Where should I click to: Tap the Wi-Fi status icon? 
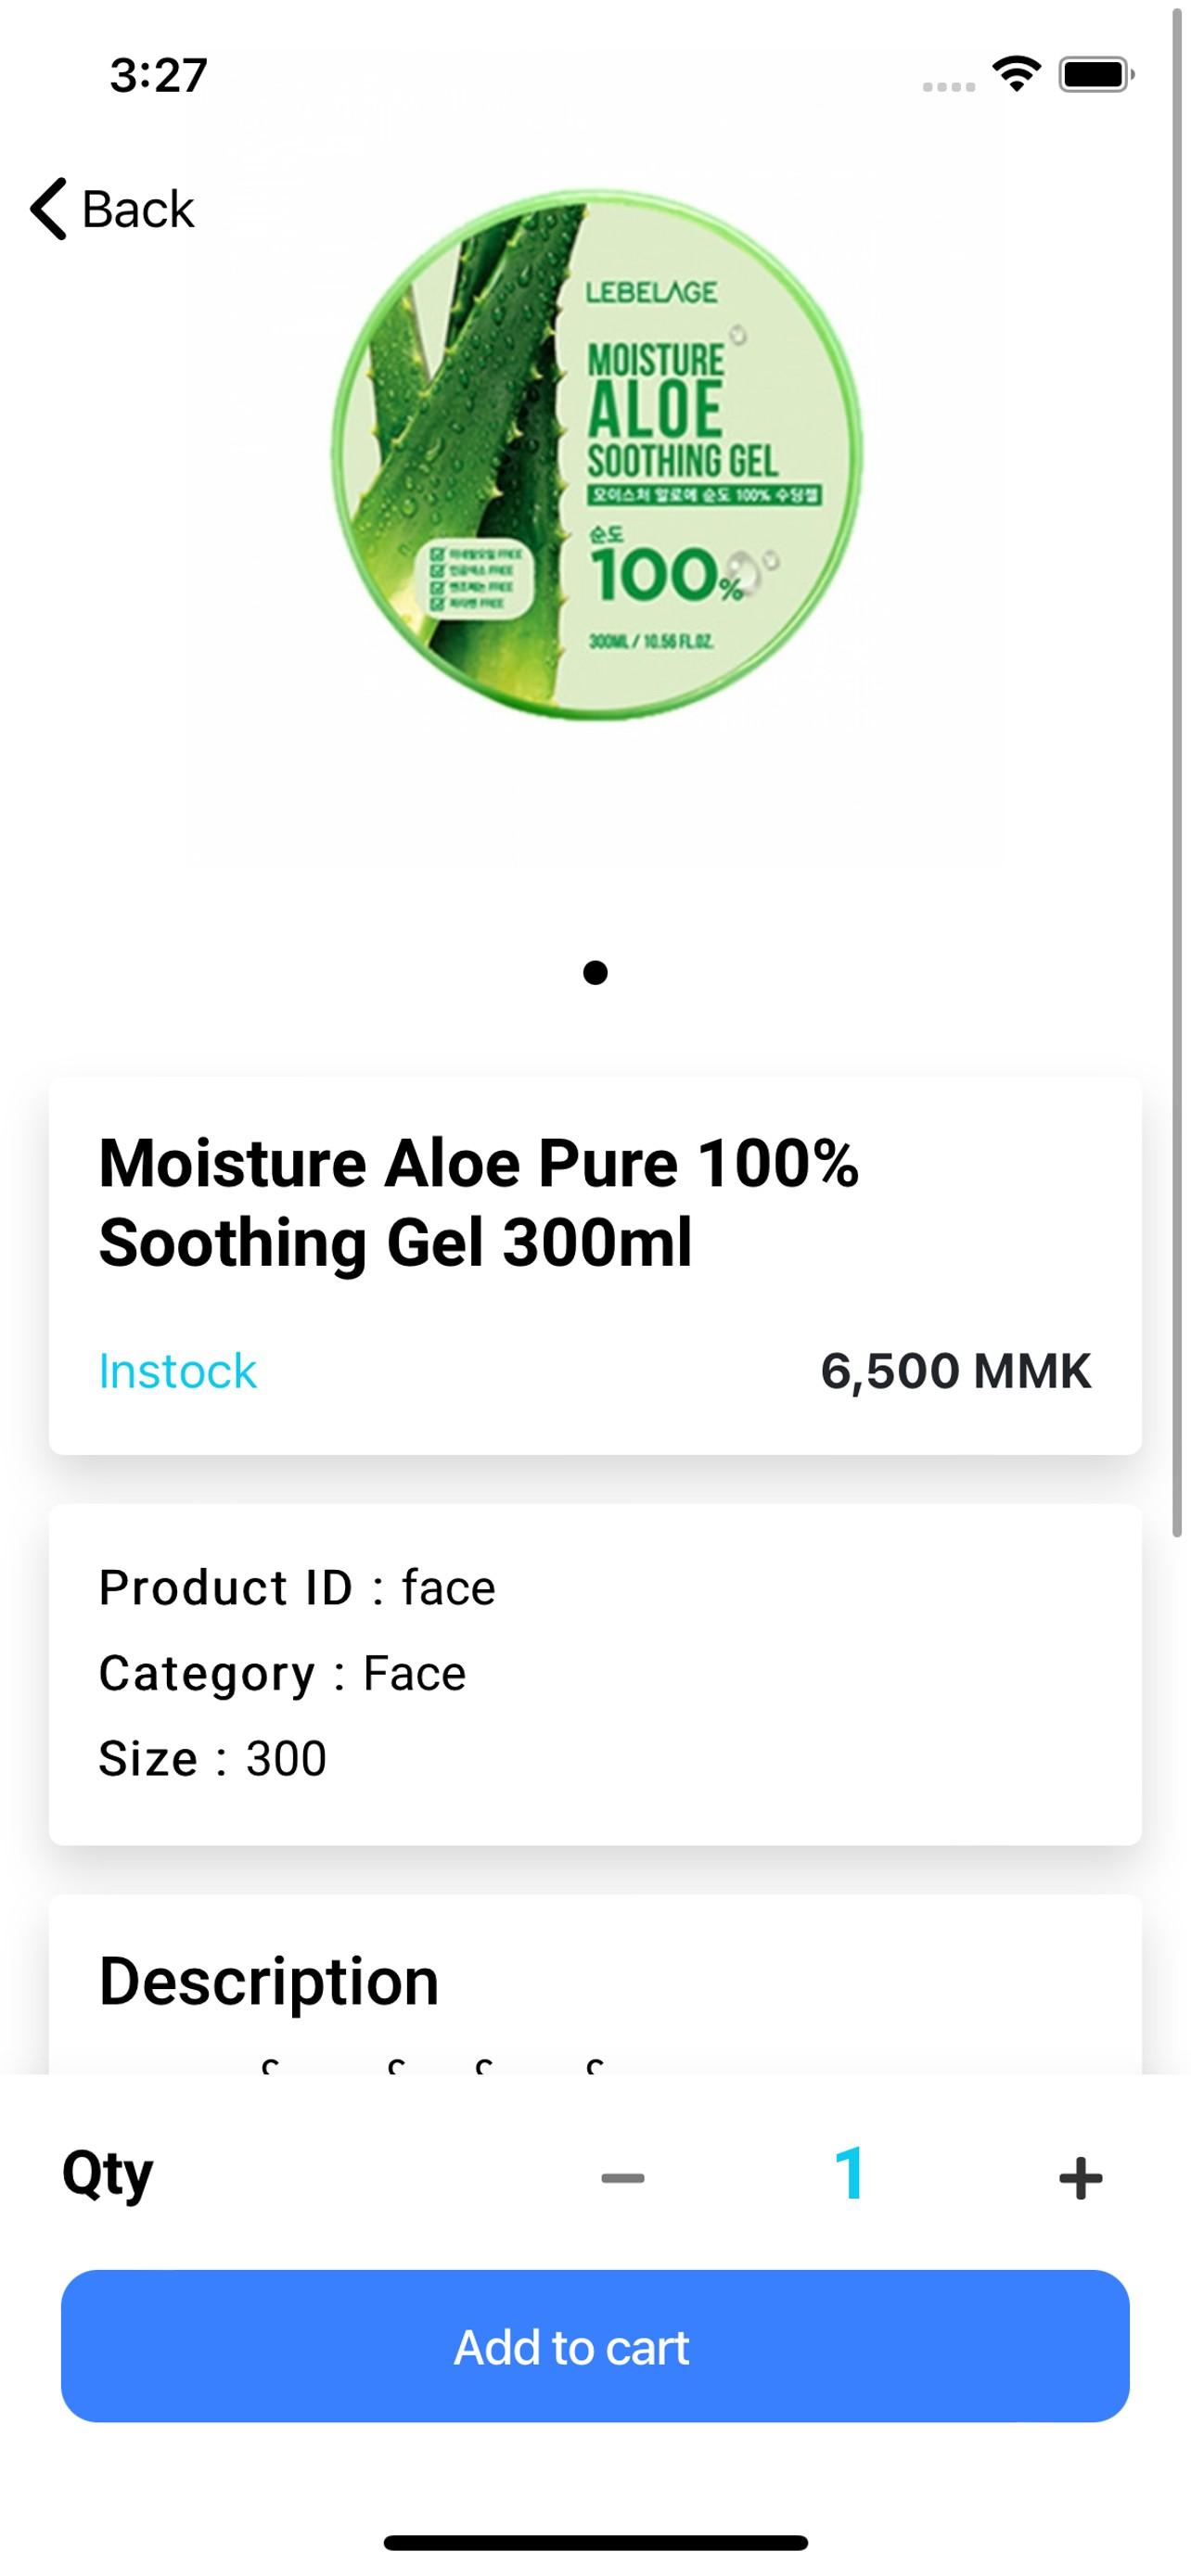tap(1016, 74)
